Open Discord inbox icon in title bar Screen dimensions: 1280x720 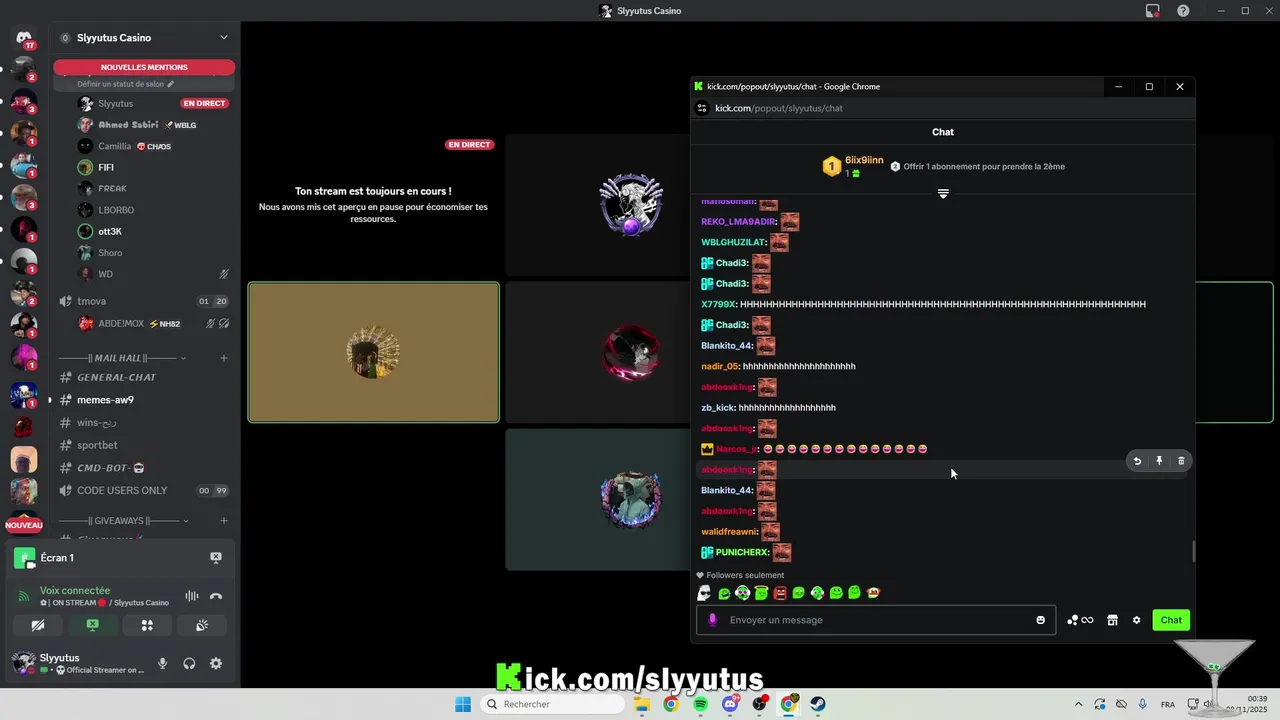tap(1153, 11)
